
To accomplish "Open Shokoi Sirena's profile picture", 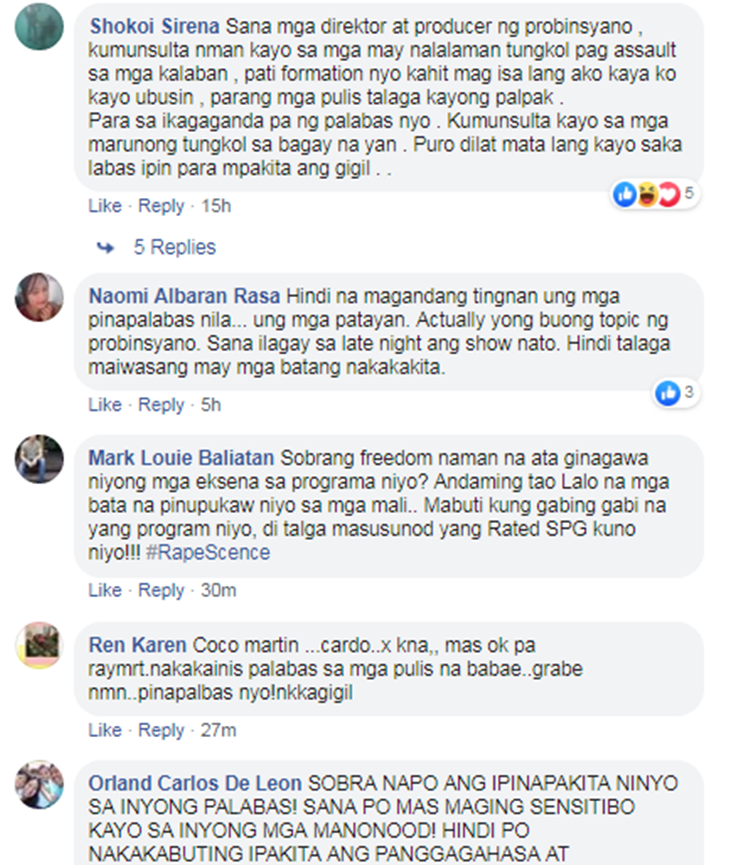I will click(x=39, y=26).
